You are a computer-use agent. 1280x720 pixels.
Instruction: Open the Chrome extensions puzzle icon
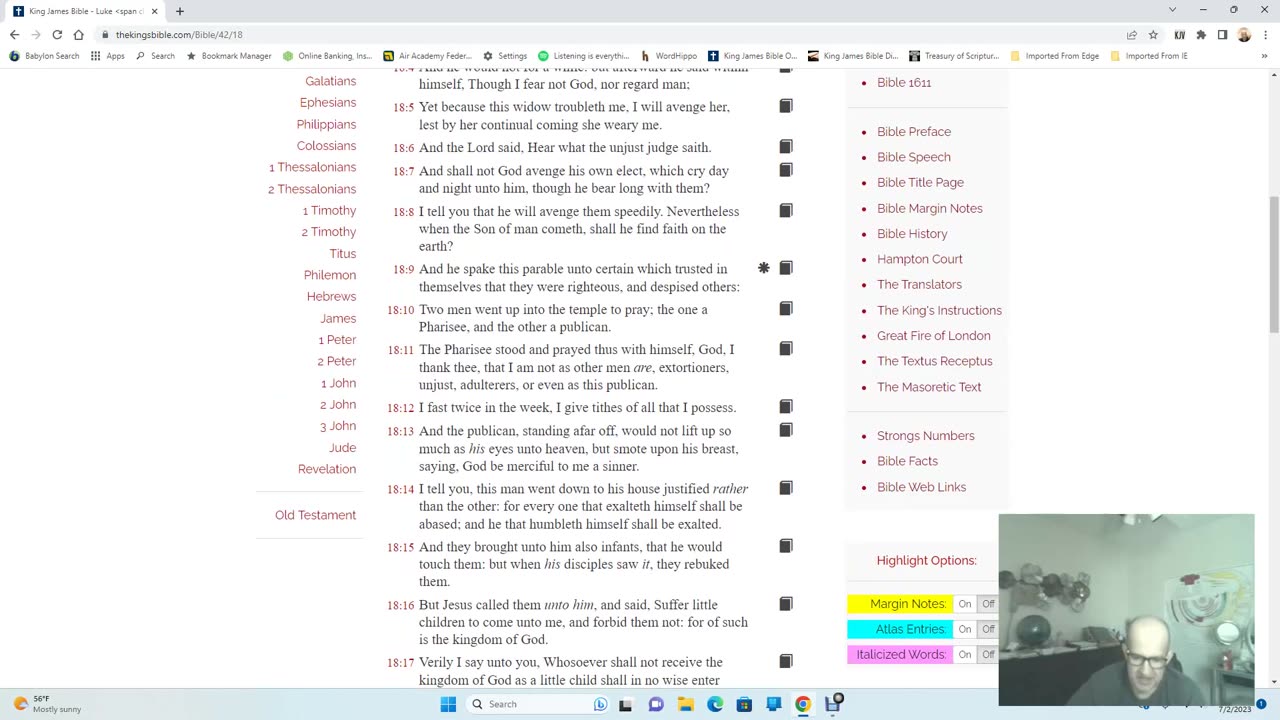1201,34
